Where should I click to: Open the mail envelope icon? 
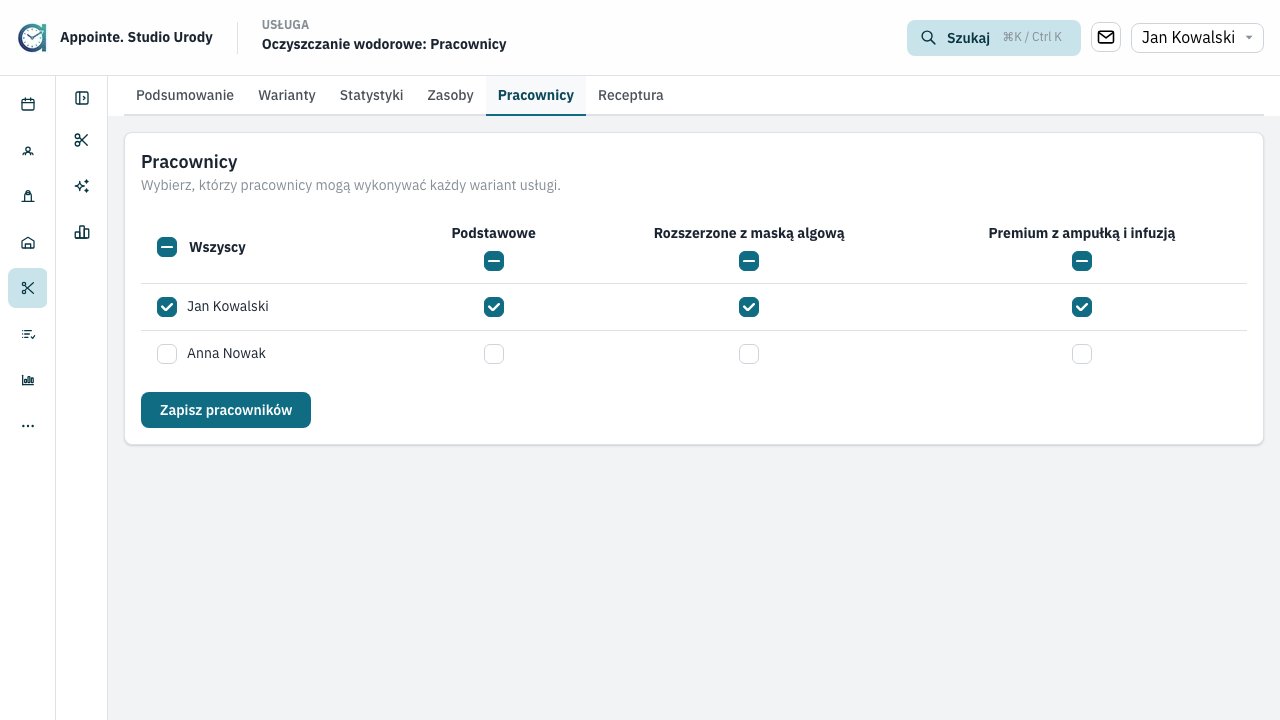pos(1106,37)
